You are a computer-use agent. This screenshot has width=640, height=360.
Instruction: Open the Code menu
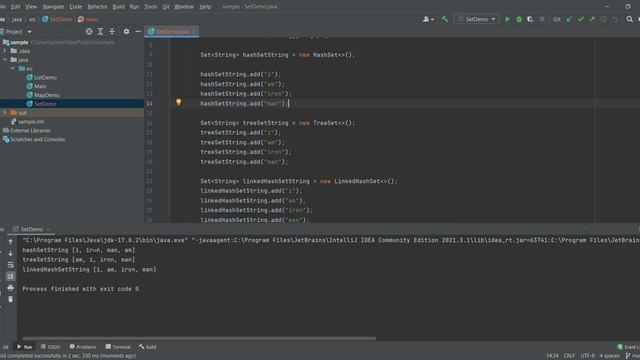coord(76,7)
